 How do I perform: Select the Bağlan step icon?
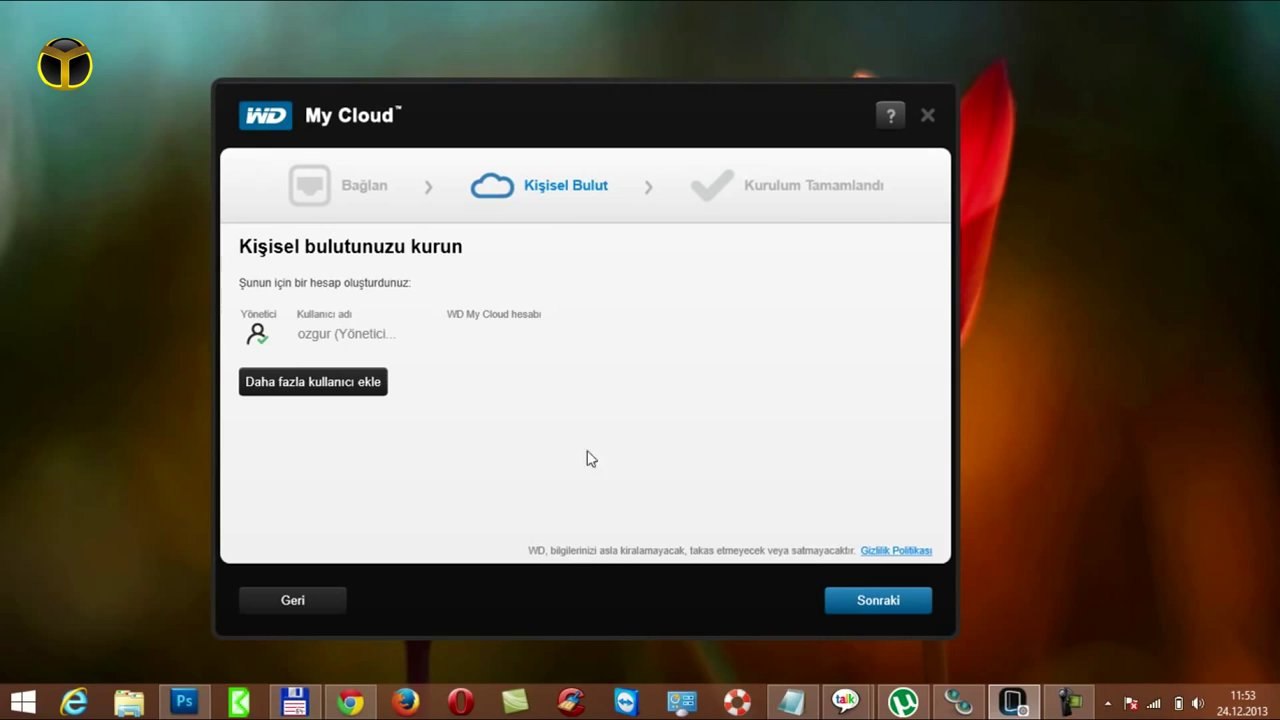tap(310, 186)
